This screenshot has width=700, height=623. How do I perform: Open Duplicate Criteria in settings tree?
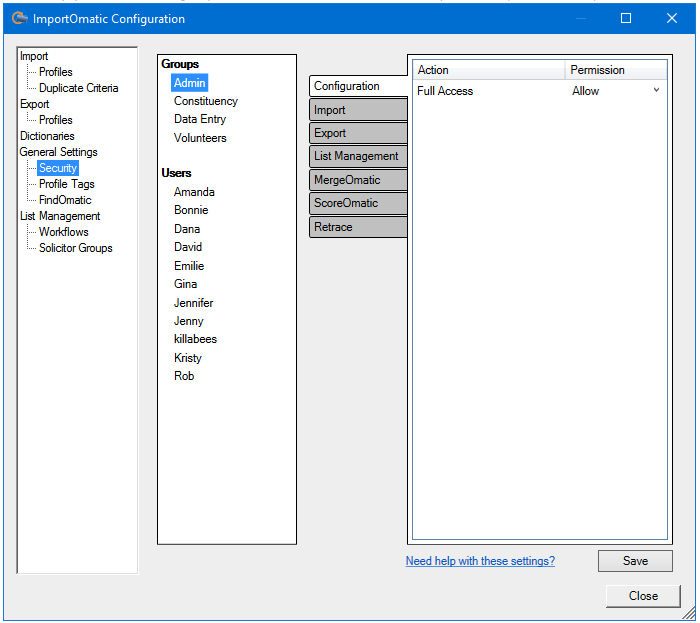[x=79, y=88]
